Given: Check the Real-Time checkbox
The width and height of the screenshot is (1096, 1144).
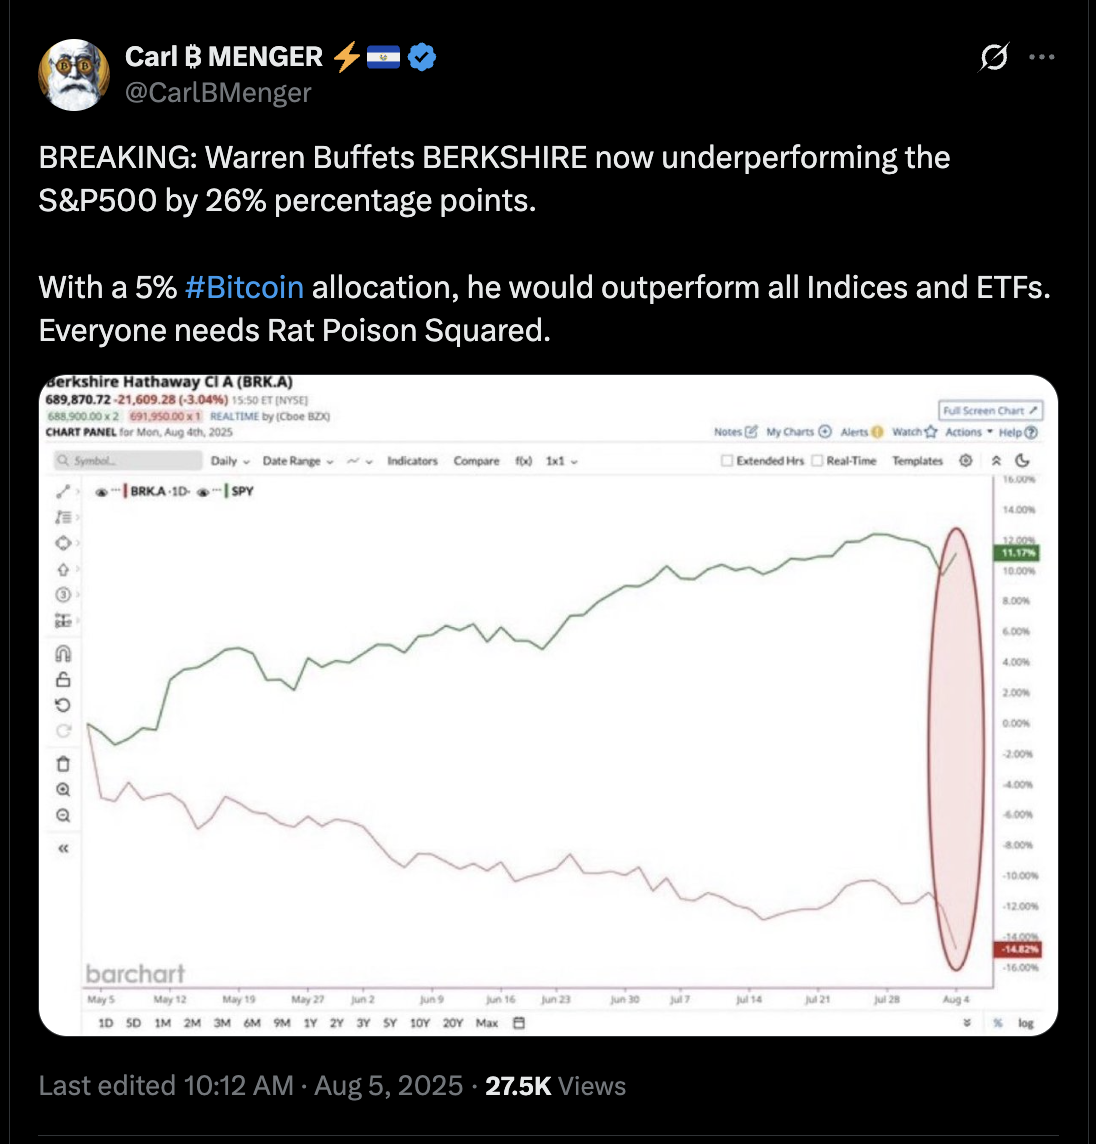Looking at the screenshot, I should pyautogui.click(x=817, y=461).
